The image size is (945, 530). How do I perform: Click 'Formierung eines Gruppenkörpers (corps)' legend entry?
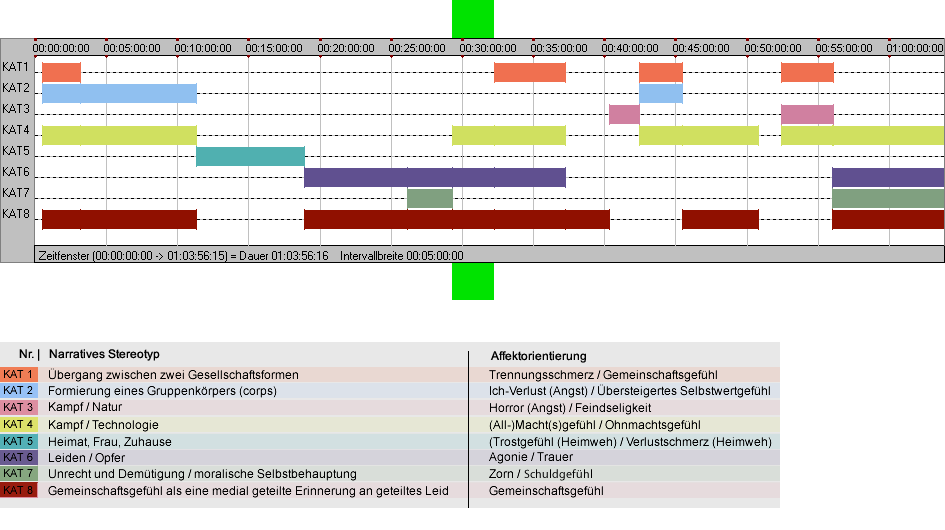(162, 391)
